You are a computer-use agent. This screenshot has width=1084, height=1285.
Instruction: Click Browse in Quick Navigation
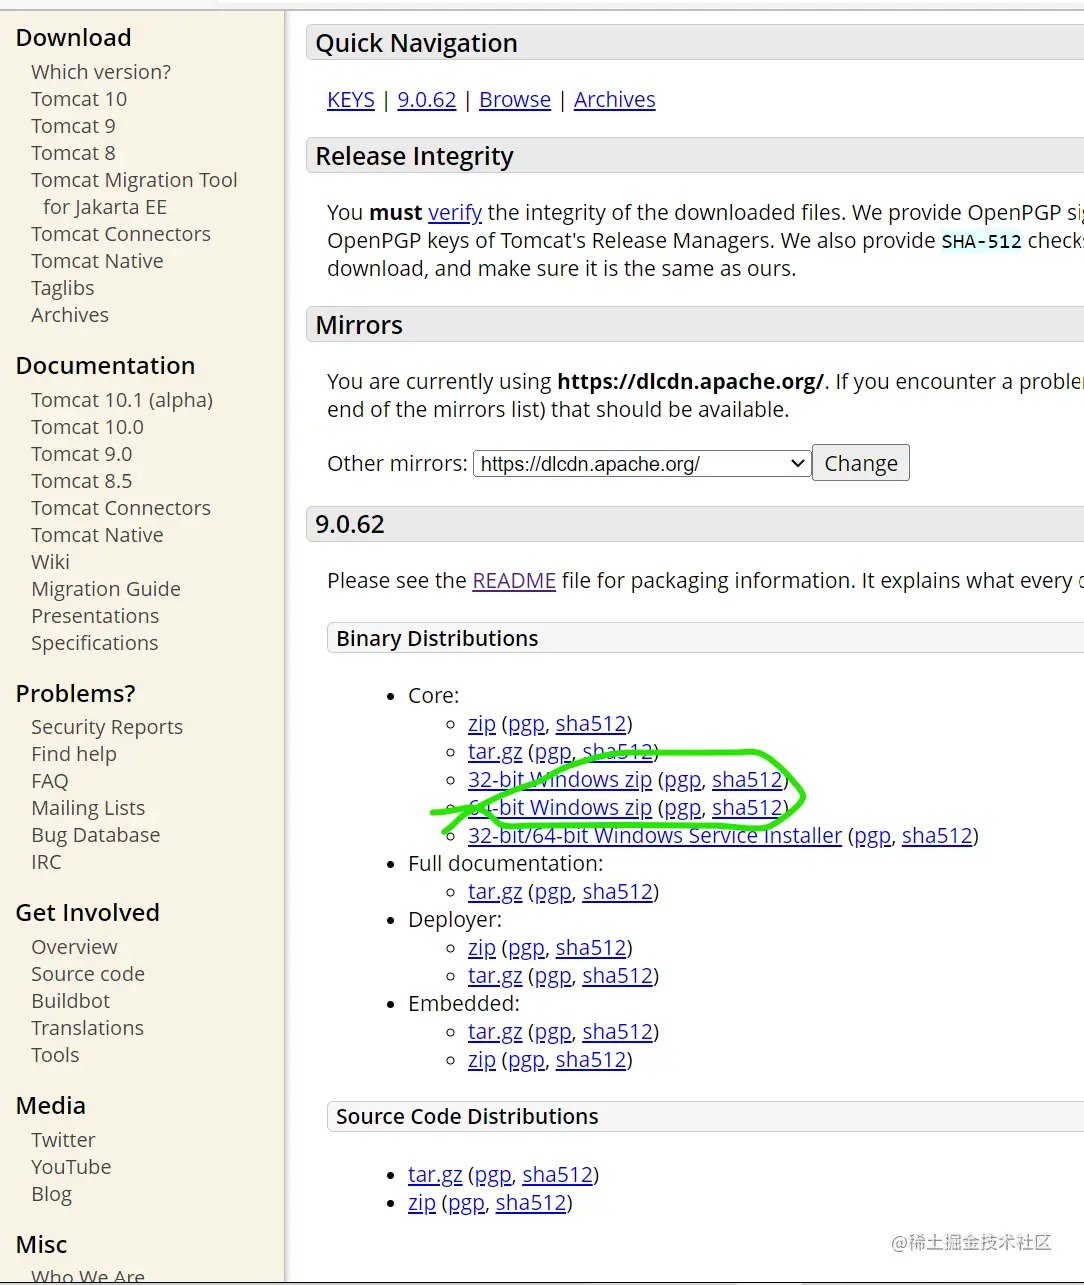[515, 100]
